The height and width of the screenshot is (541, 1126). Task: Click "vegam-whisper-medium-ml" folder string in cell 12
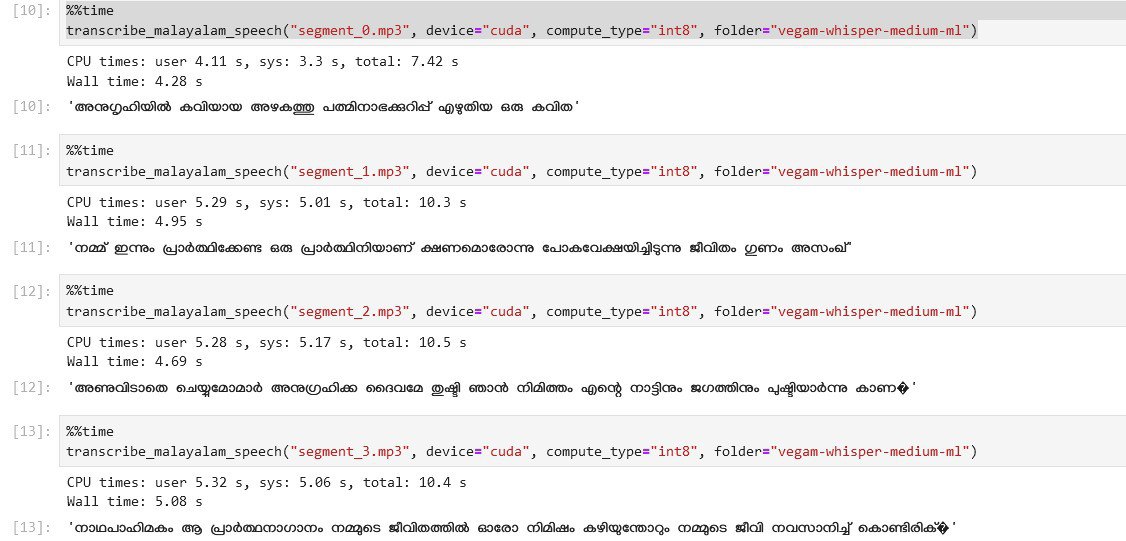(x=870, y=311)
